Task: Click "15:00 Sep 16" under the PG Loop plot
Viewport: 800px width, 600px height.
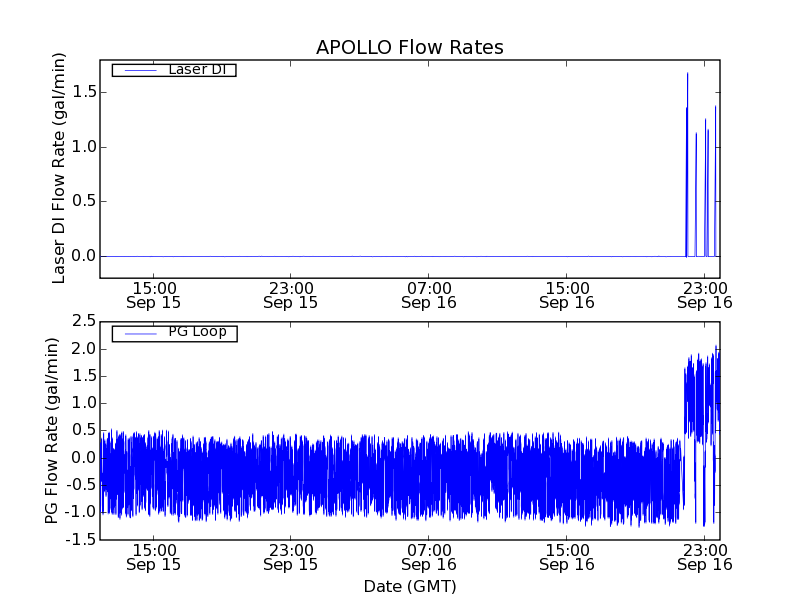Action: (x=567, y=558)
